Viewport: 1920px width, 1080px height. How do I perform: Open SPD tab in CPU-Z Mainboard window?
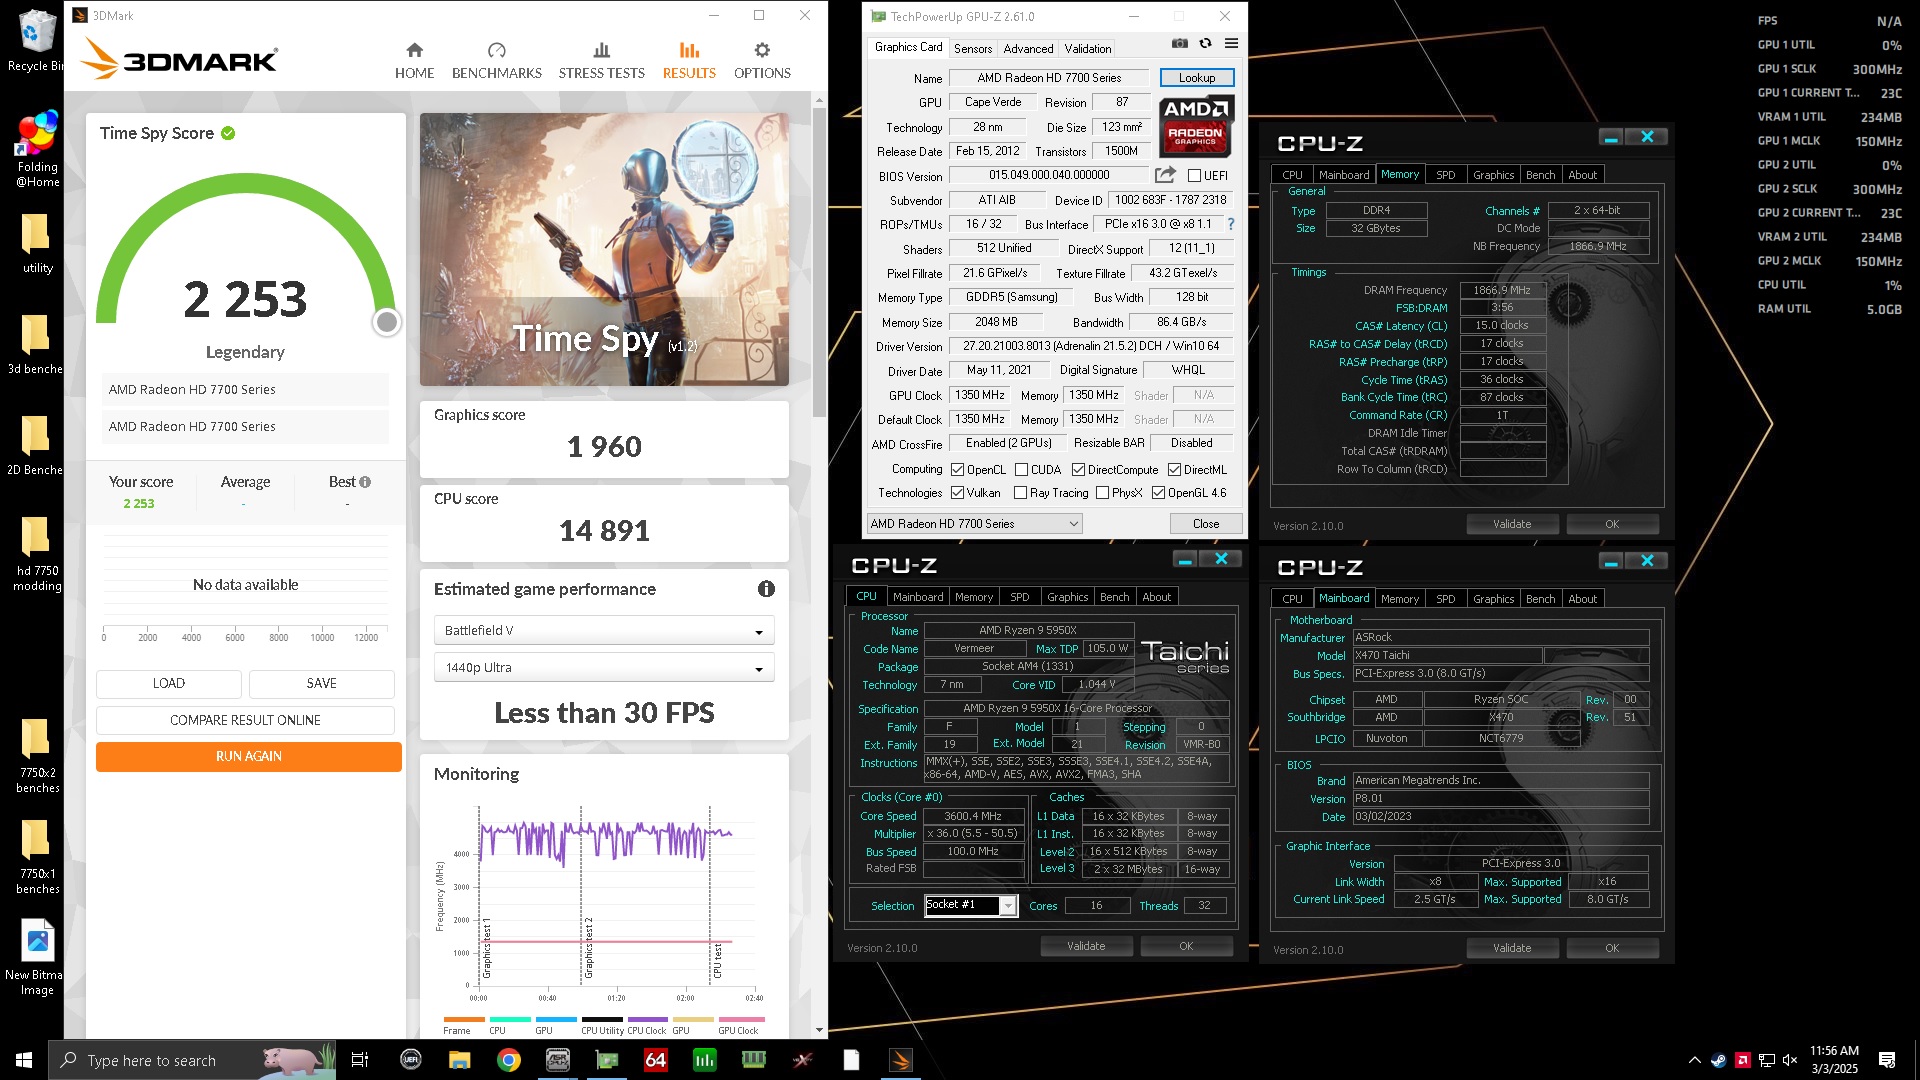coord(1445,599)
